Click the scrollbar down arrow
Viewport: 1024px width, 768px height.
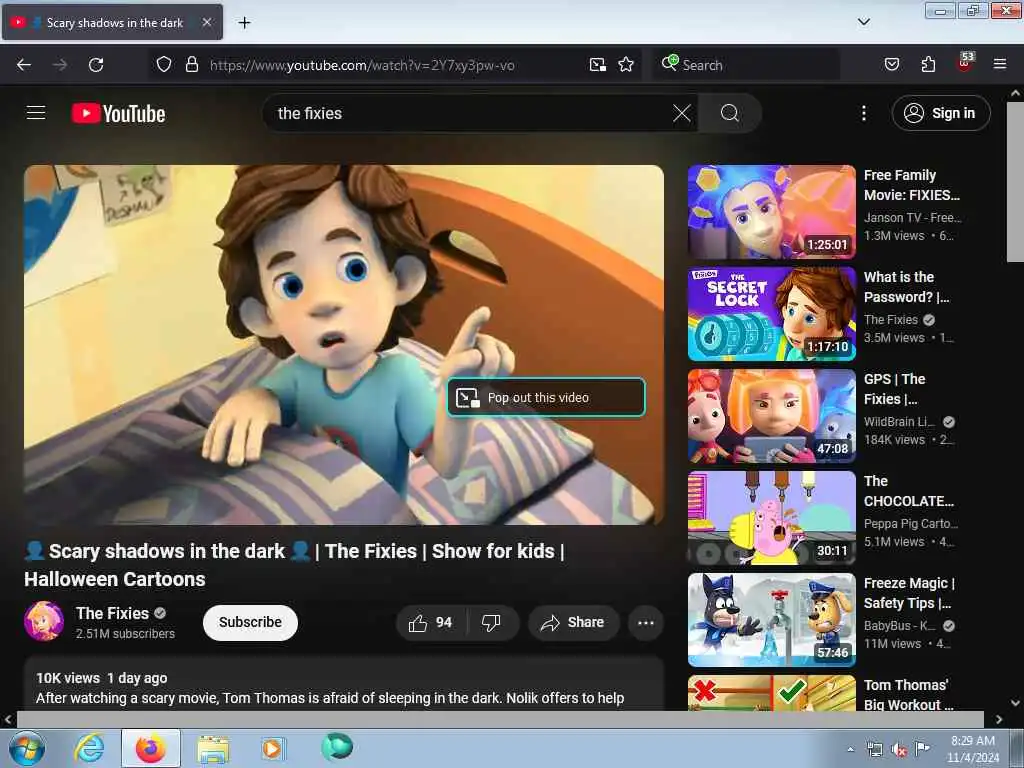(x=1015, y=703)
